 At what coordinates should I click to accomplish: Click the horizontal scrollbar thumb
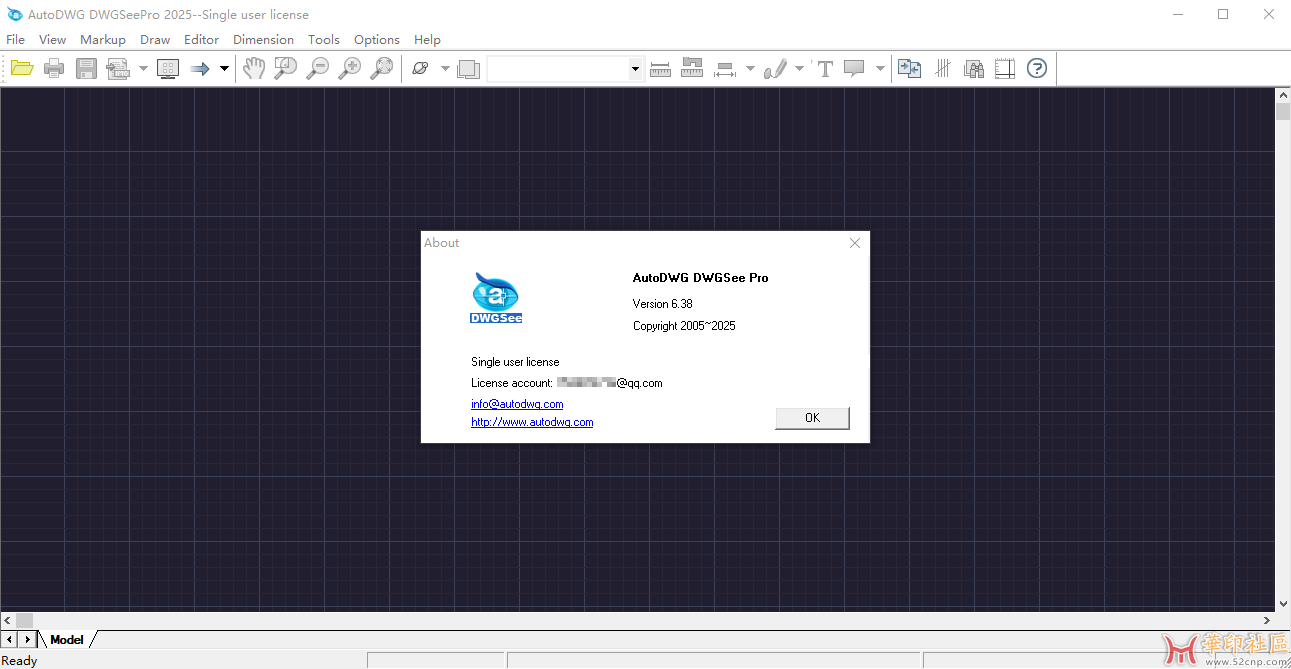point(24,621)
